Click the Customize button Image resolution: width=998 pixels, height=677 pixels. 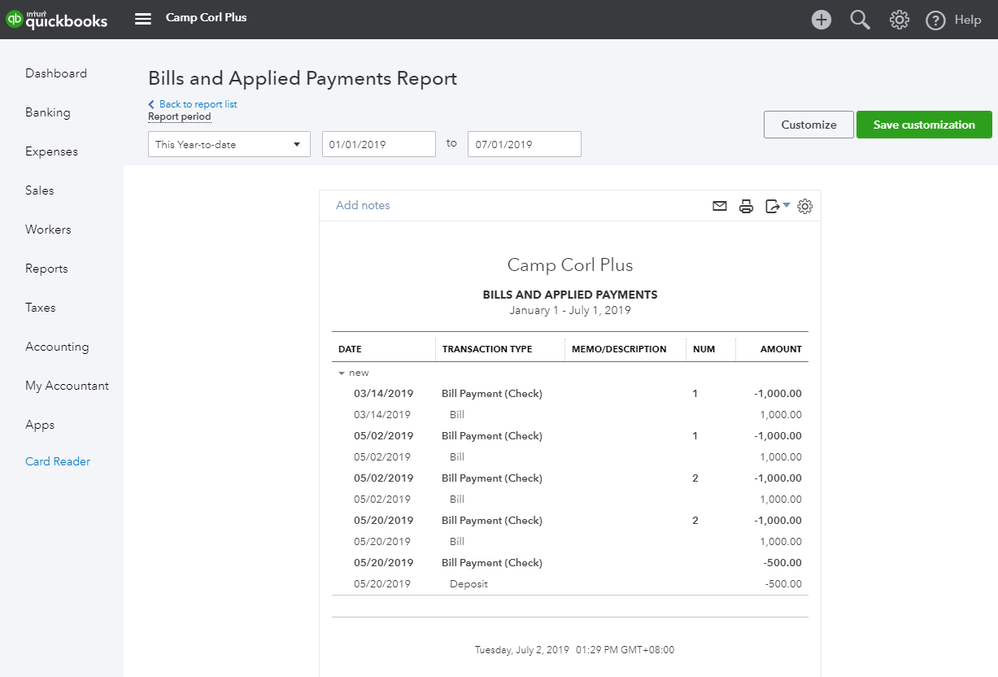coord(808,125)
